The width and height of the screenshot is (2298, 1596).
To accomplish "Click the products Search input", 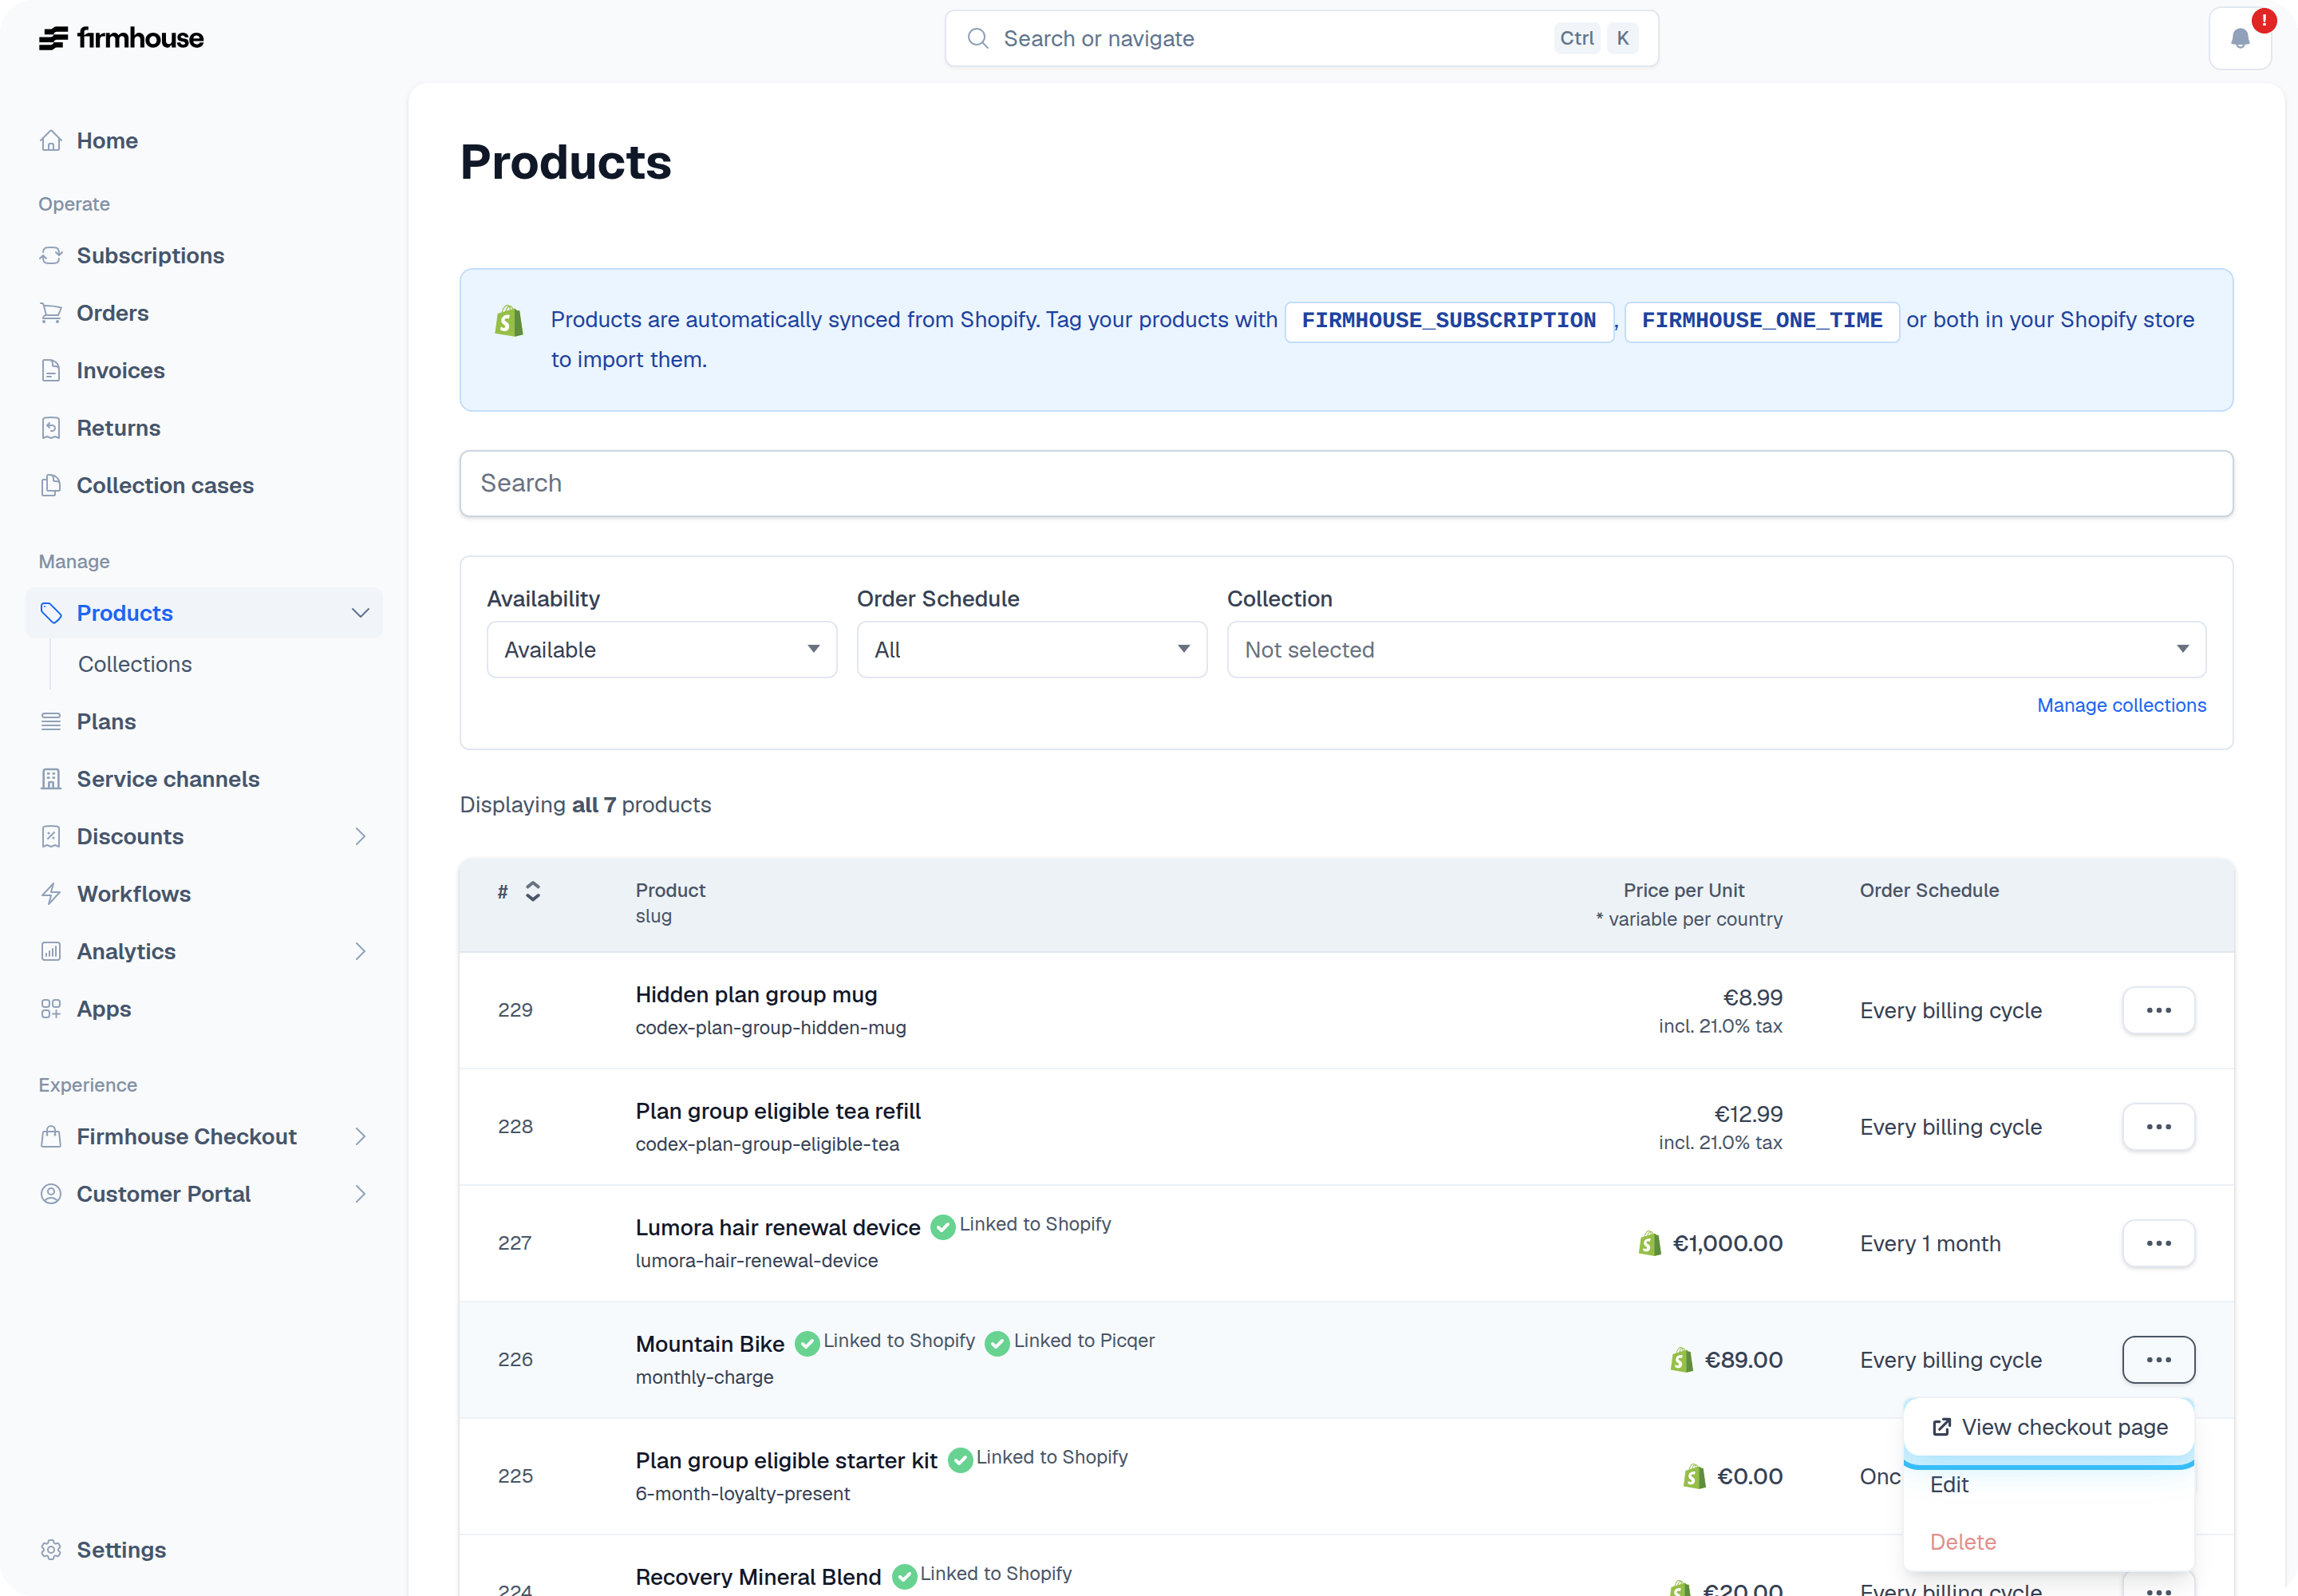I will pos(1346,483).
